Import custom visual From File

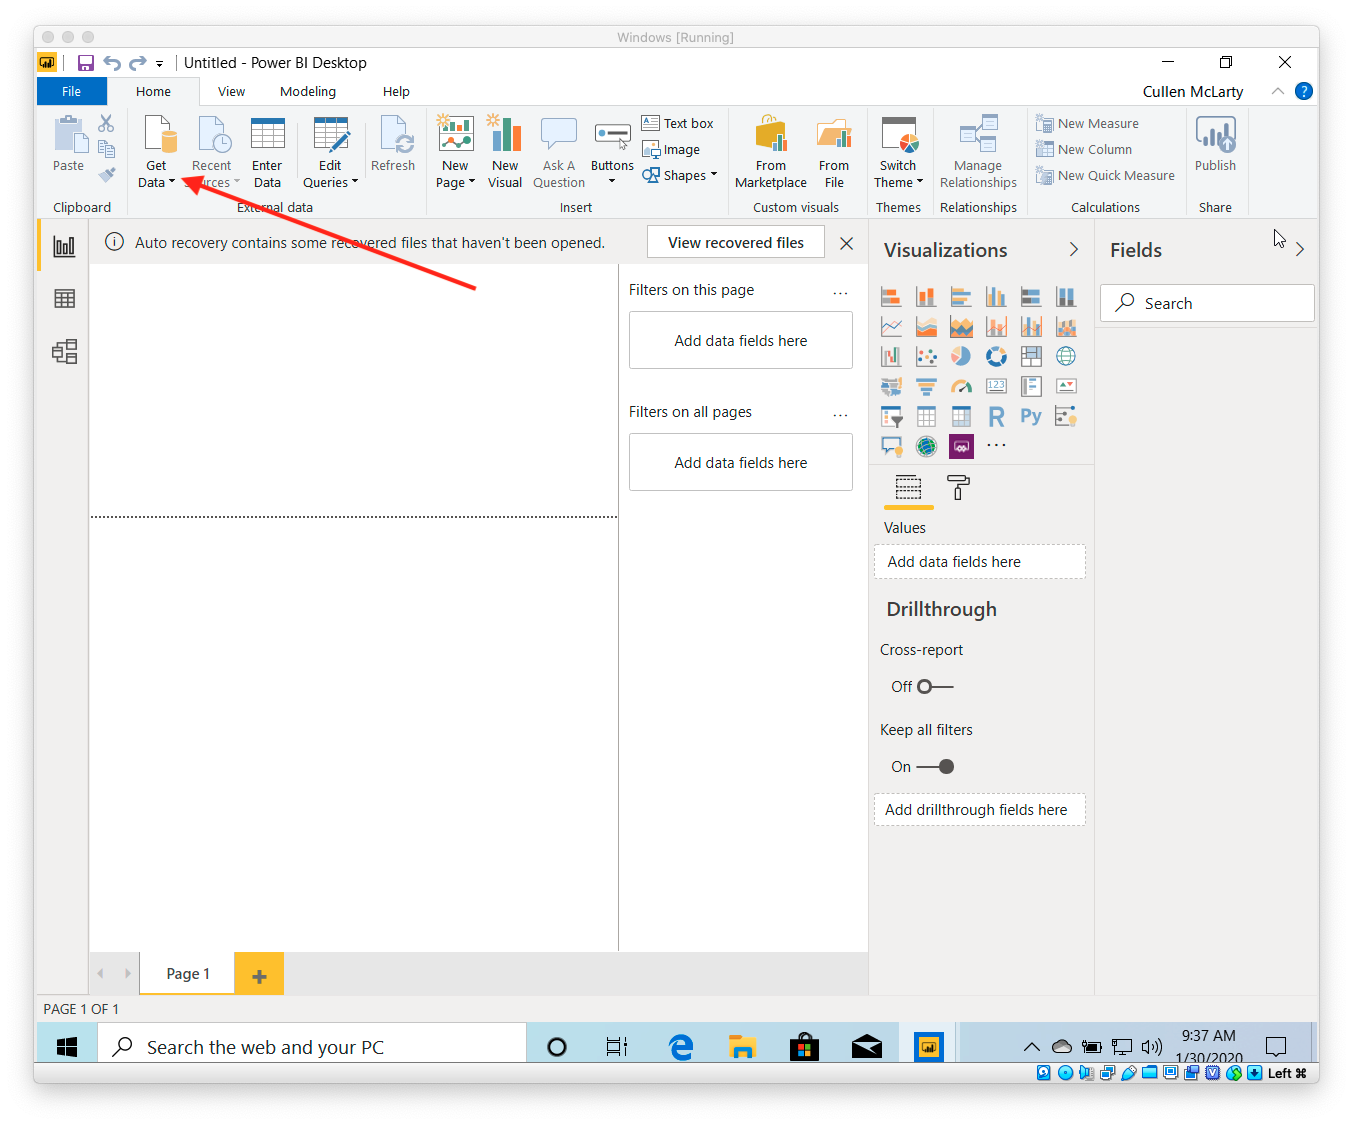pos(833,152)
